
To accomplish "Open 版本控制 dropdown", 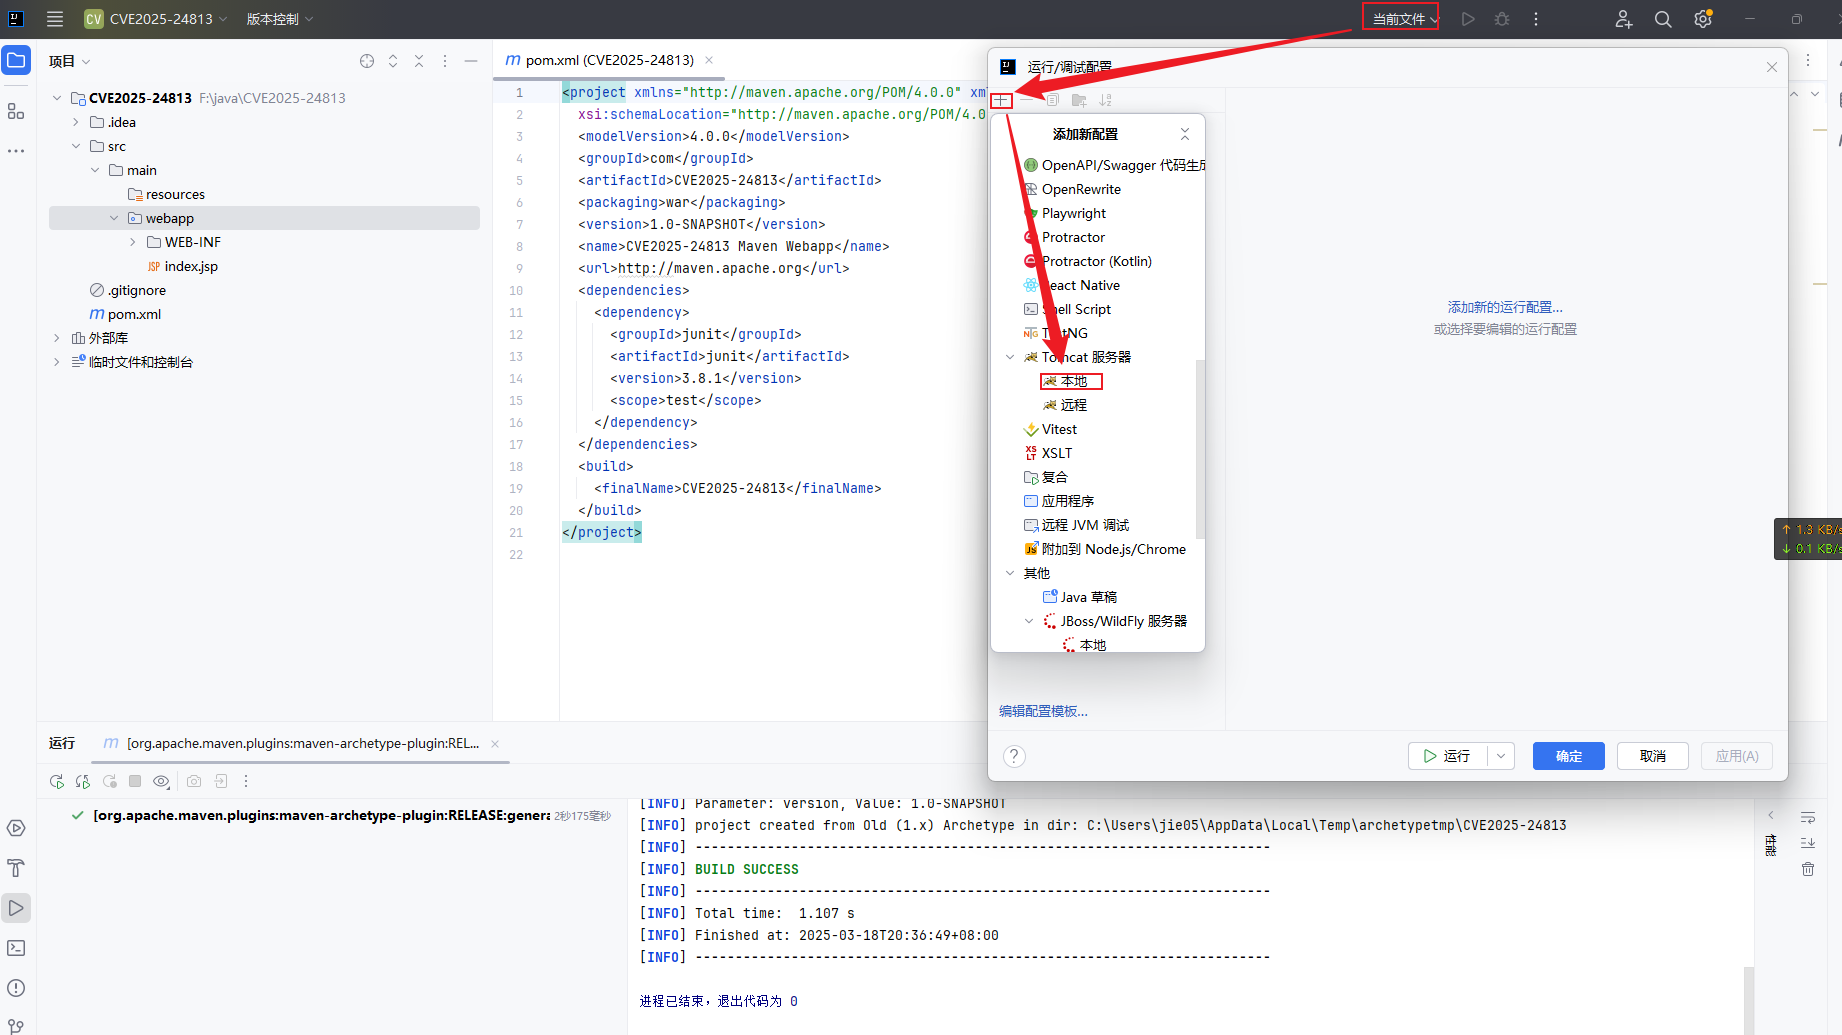I will click(x=280, y=19).
